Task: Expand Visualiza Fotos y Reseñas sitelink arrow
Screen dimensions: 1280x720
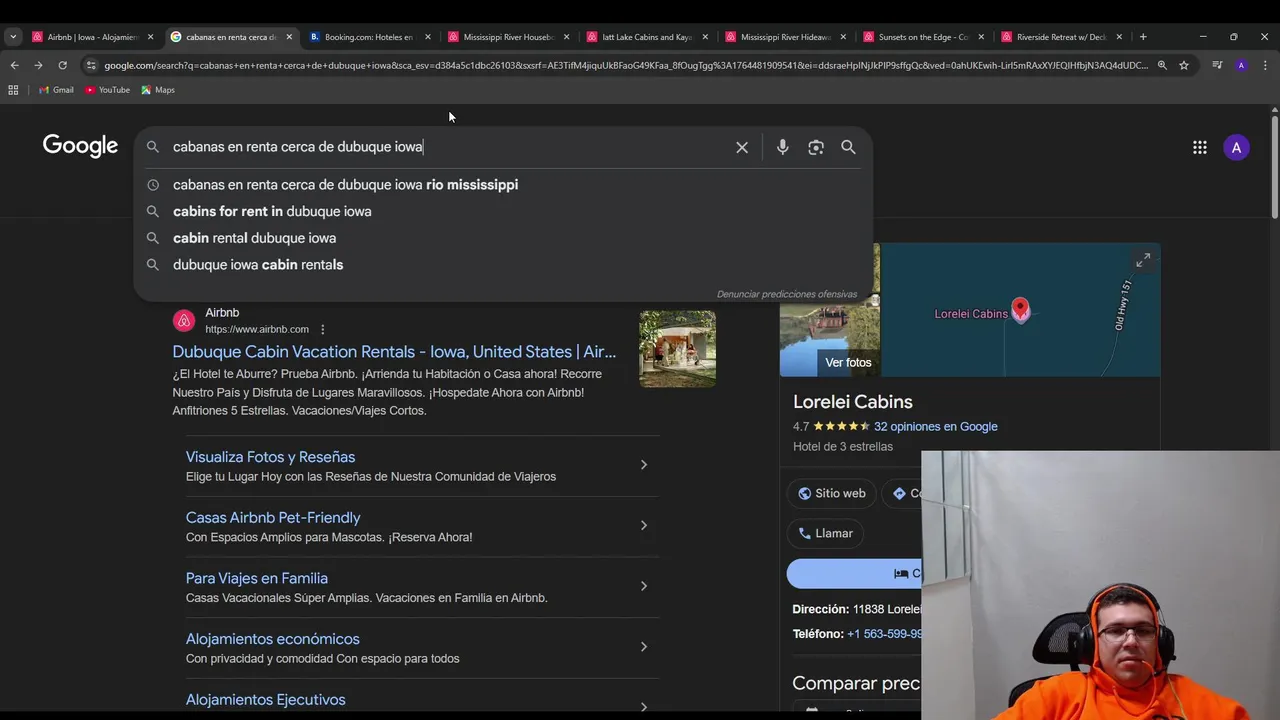Action: click(x=643, y=465)
